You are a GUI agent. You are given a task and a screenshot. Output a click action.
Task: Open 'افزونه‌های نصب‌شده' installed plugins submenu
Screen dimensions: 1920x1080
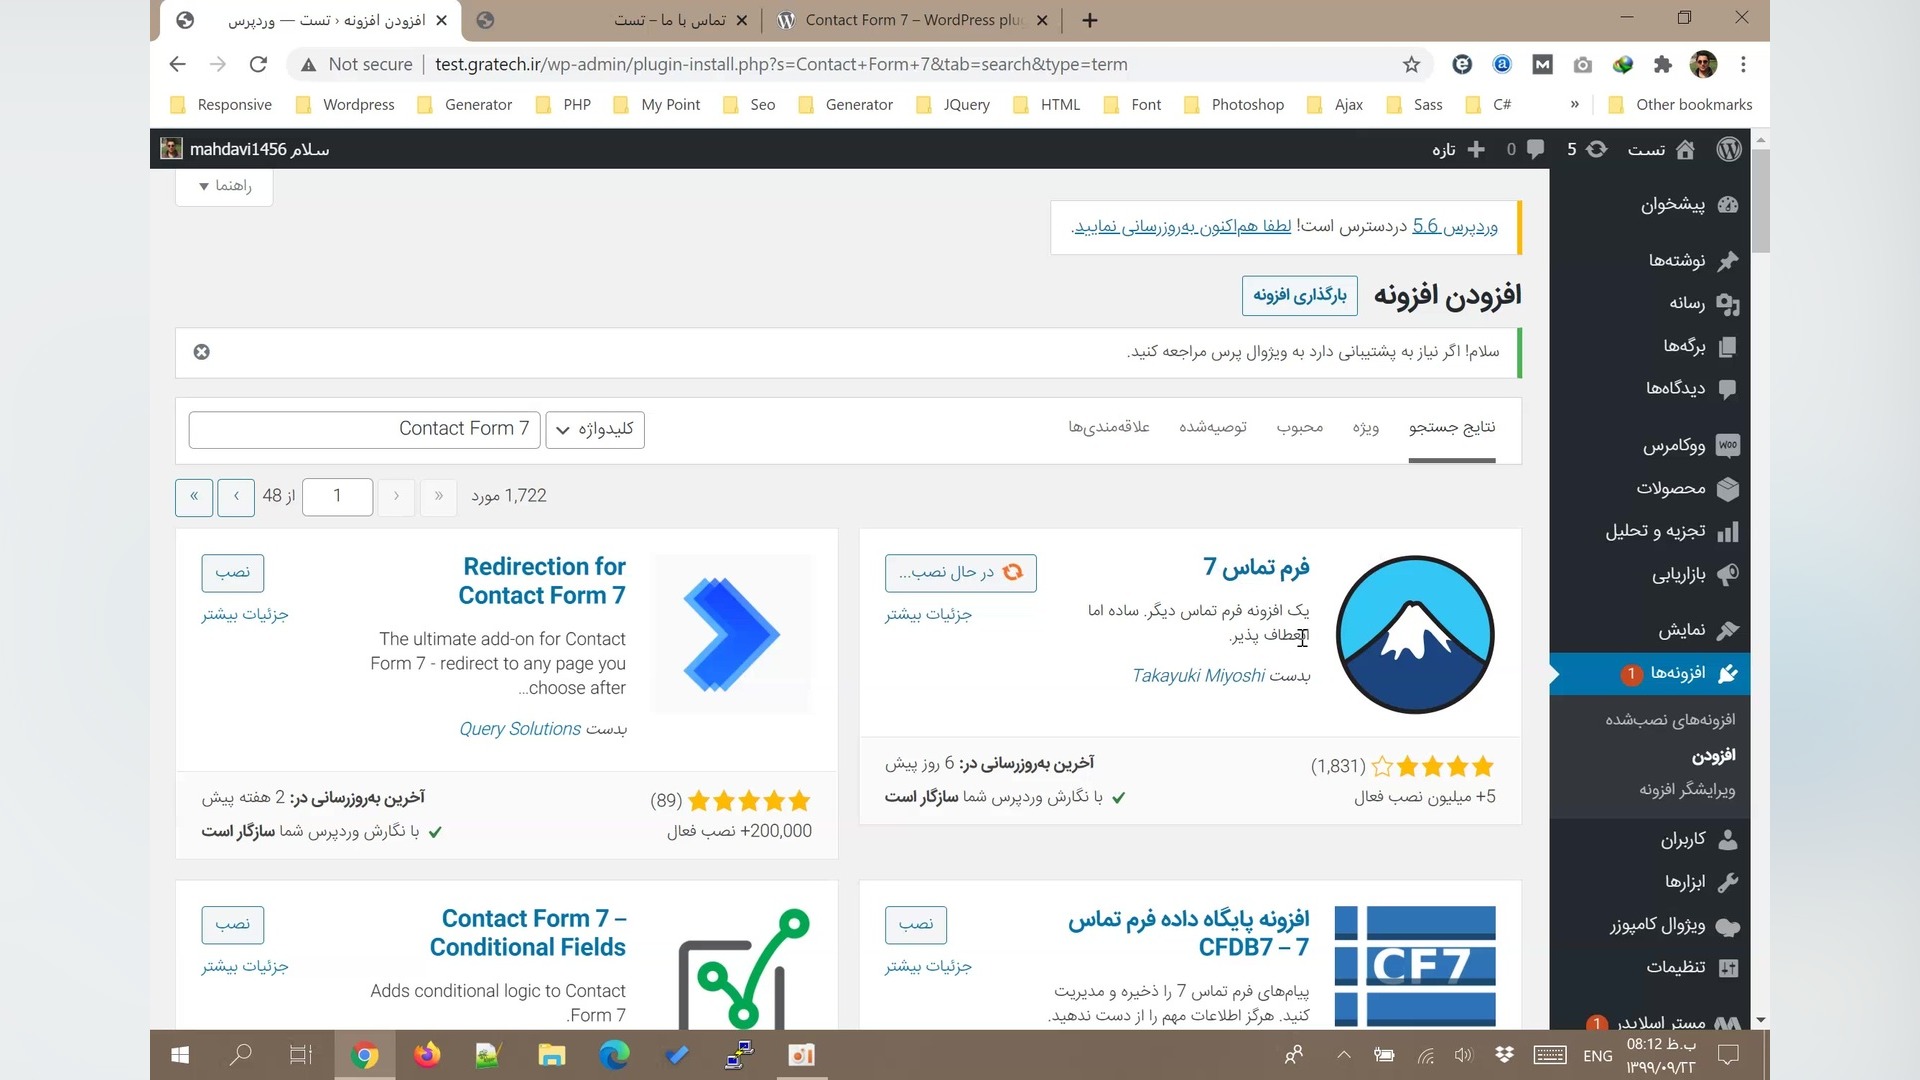click(x=1671, y=720)
